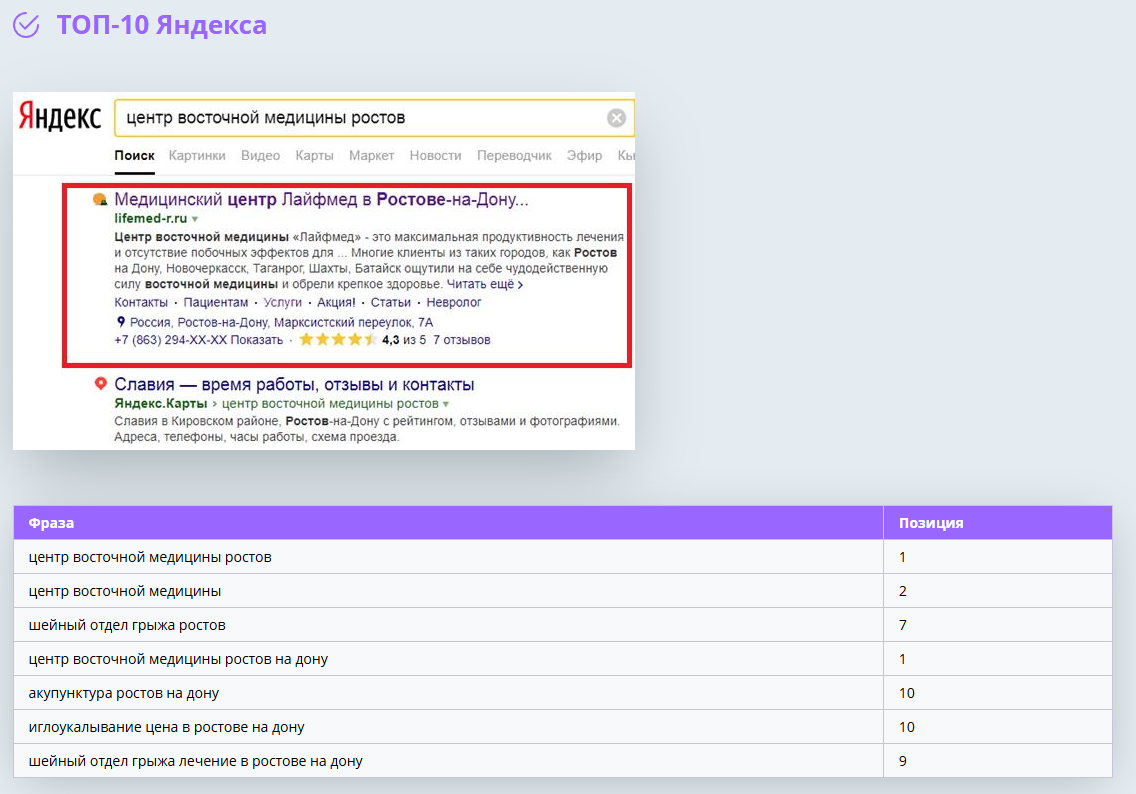Click the Yandex logo
The image size is (1136, 794).
pos(59,117)
